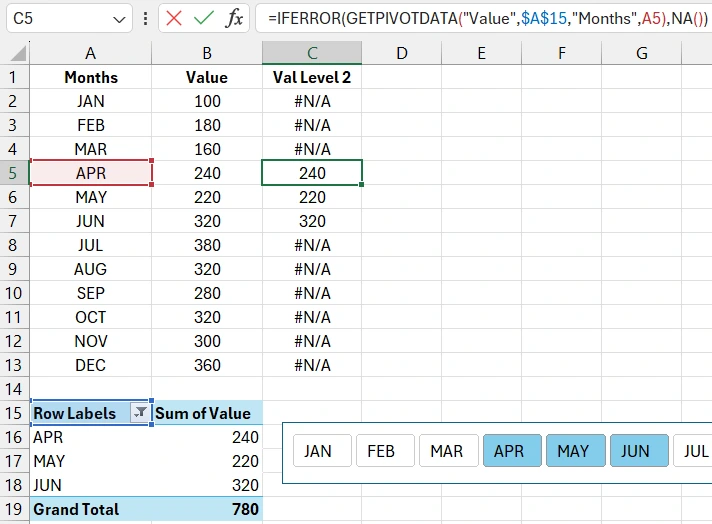Viewport: 712px width, 524px height.
Task: Select column D header
Action: (402, 53)
